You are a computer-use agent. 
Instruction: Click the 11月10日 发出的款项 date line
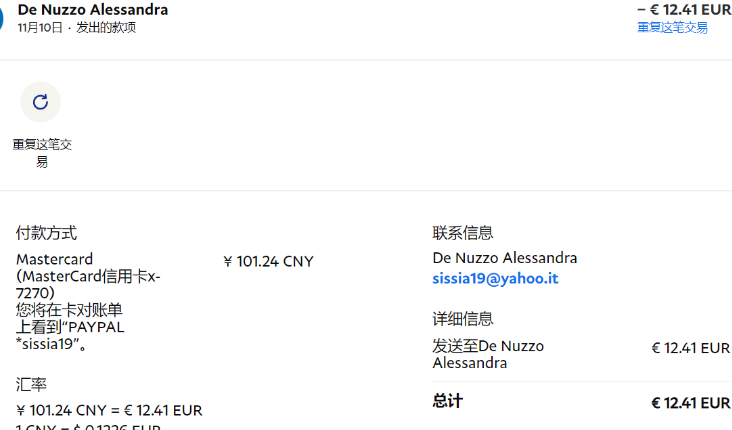(x=77, y=28)
